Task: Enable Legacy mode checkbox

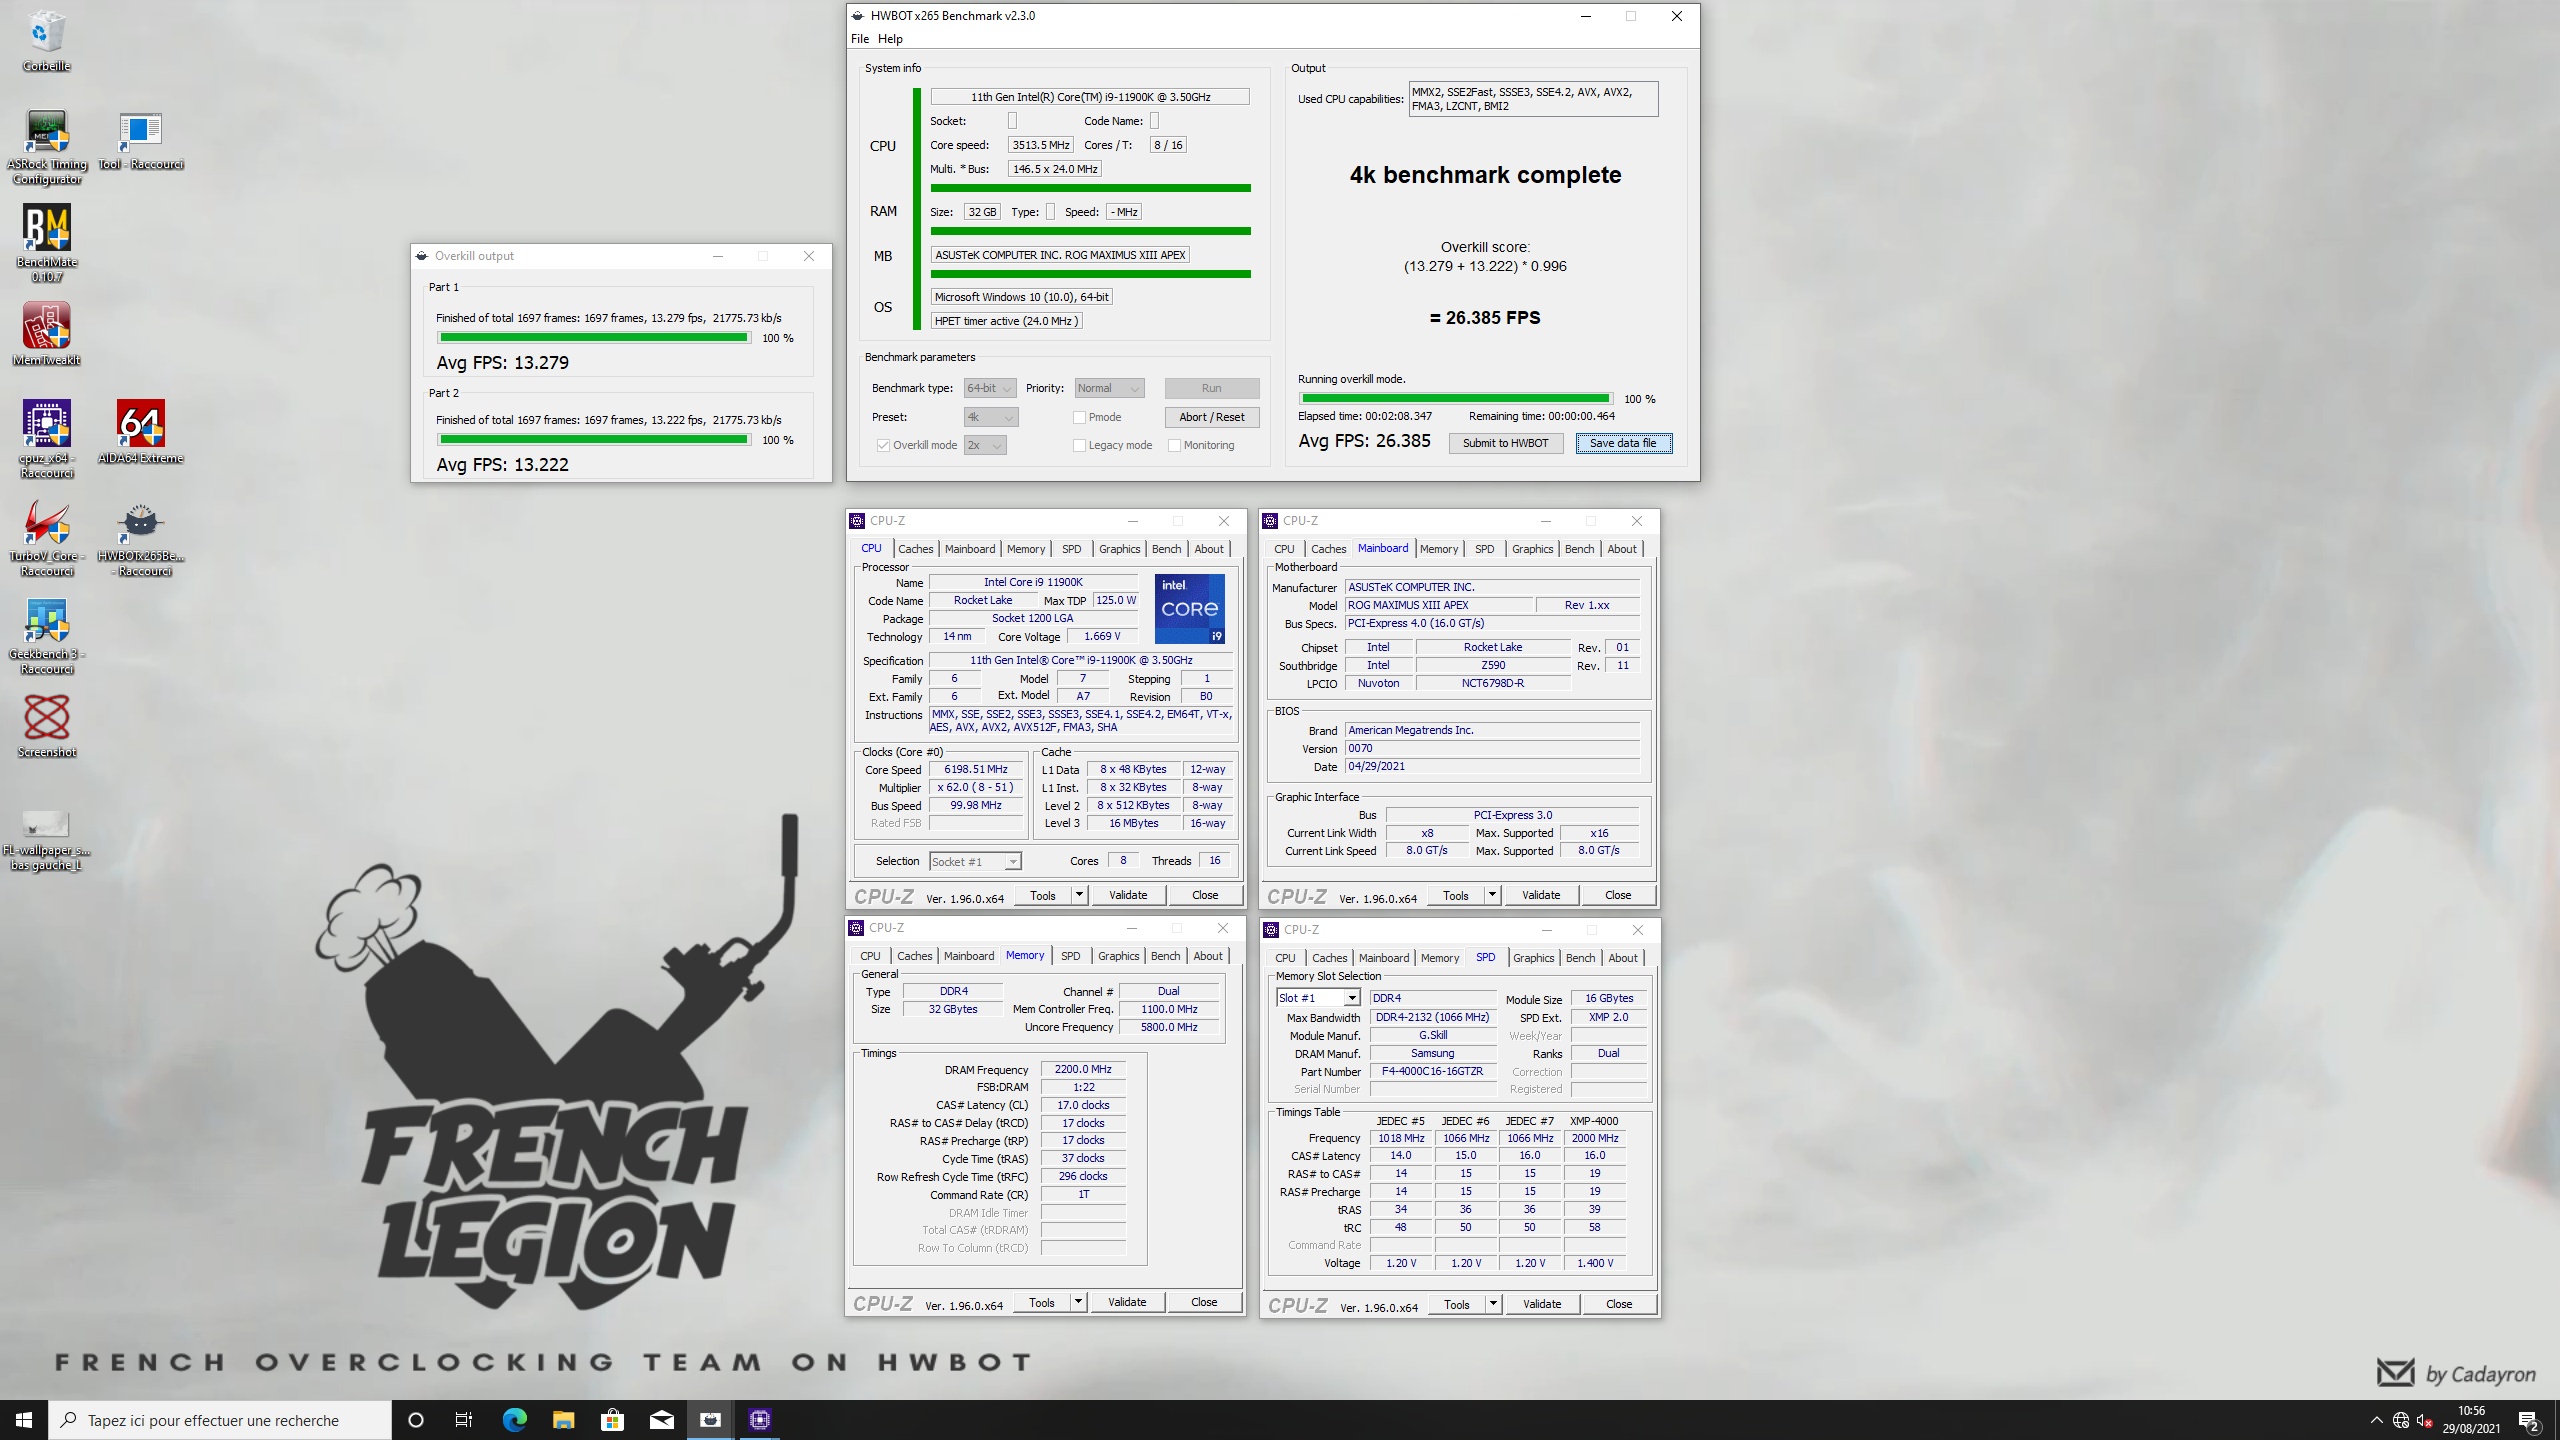Action: tap(1079, 445)
